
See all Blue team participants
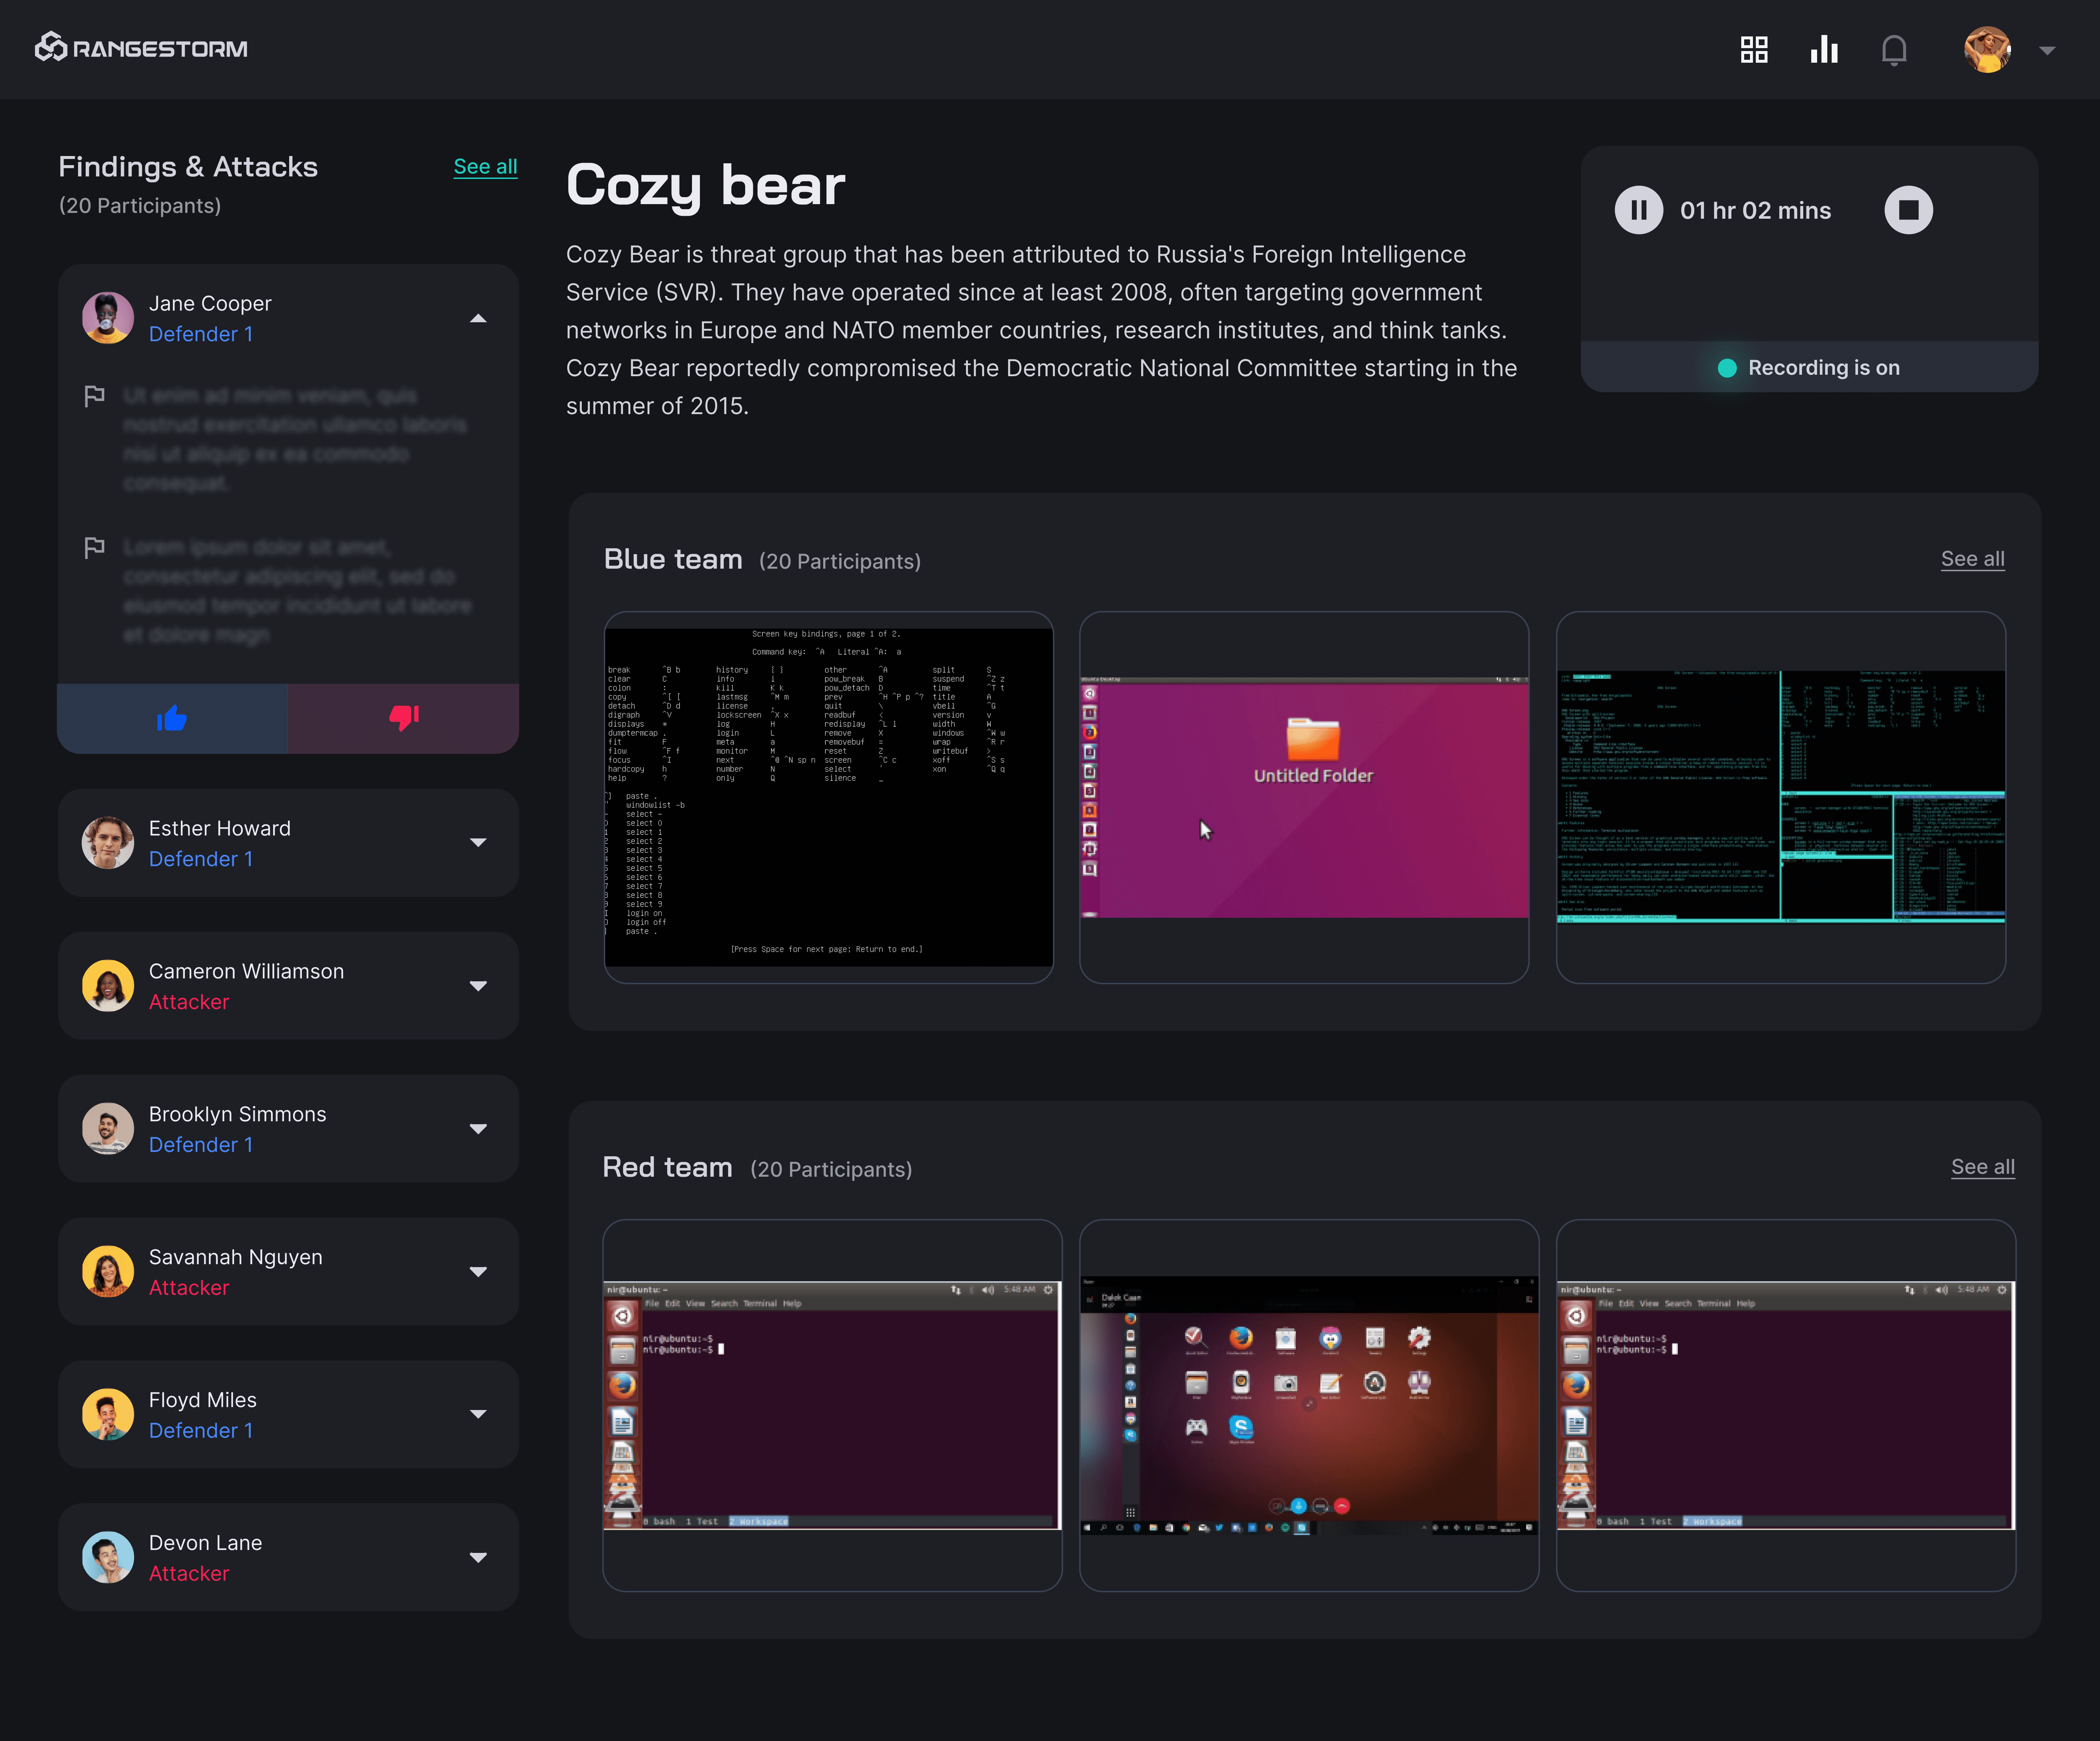[1972, 558]
